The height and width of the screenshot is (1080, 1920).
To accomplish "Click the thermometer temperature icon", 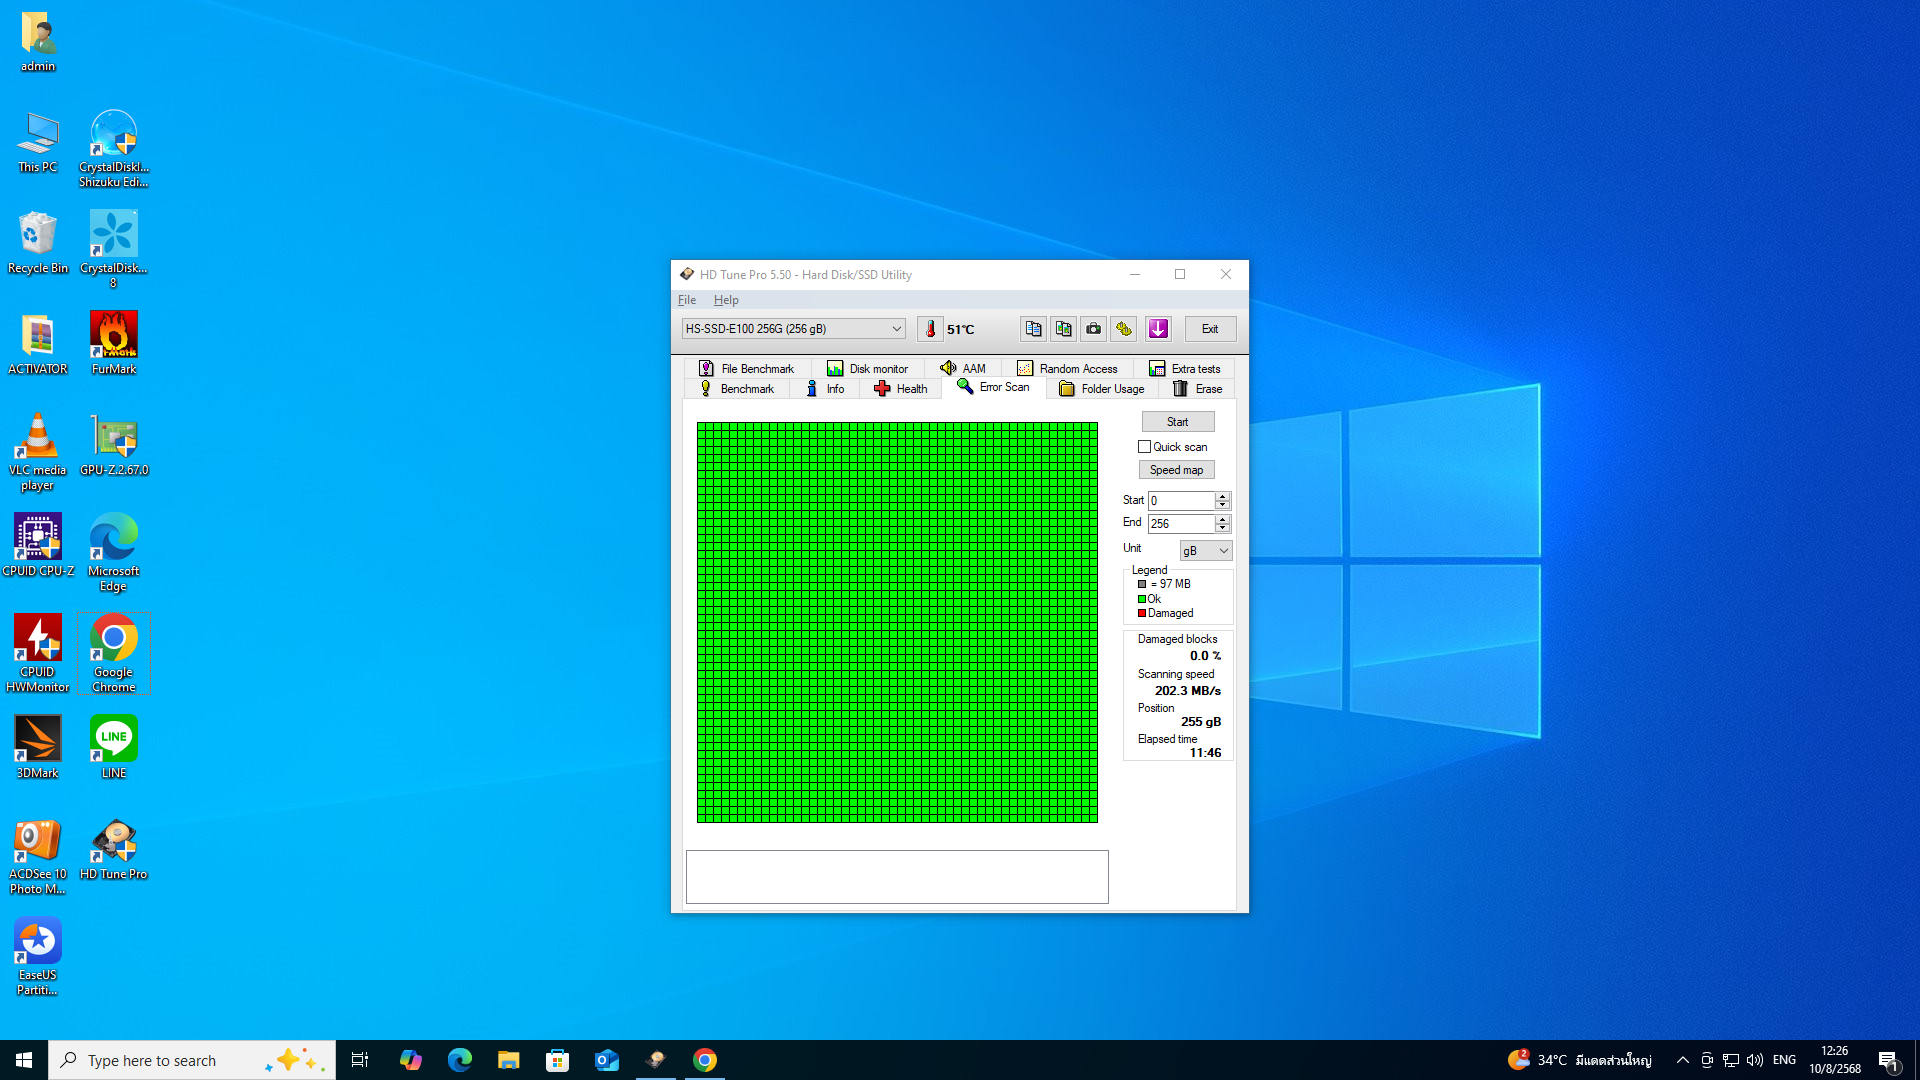I will [x=930, y=329].
